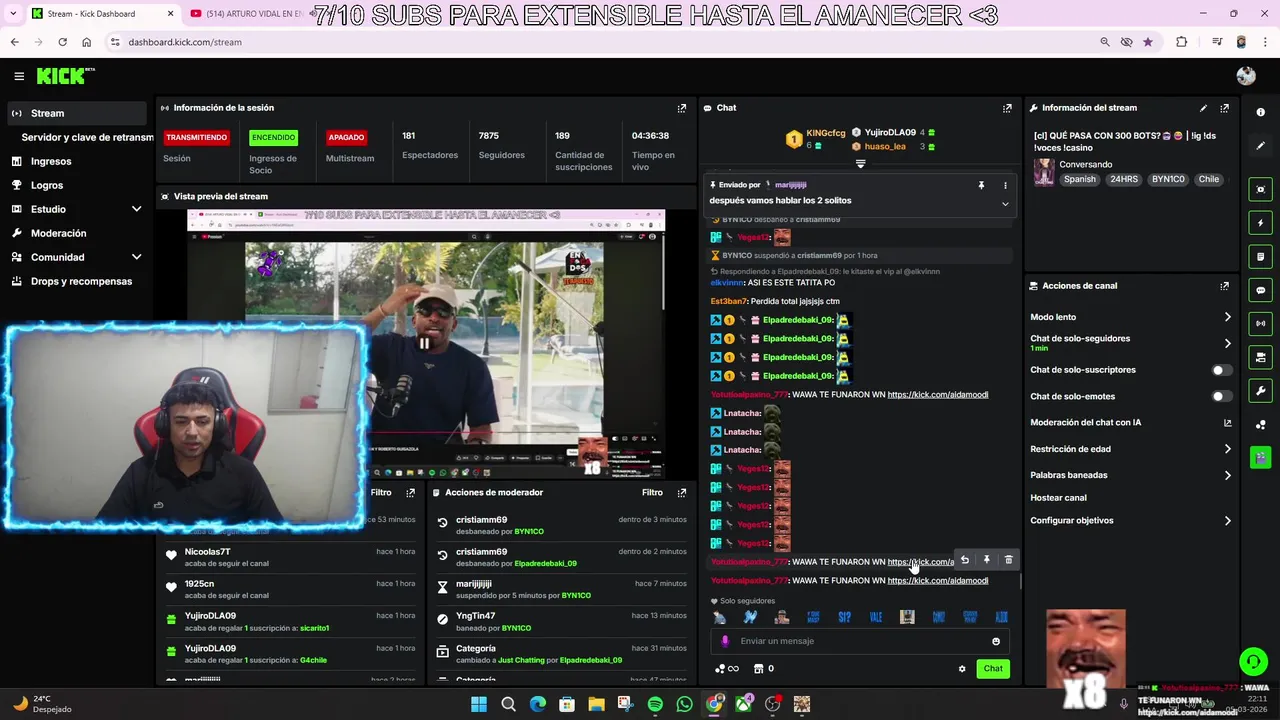Expand Configurar objetivos
Image resolution: width=1280 pixels, height=720 pixels.
[1228, 521]
